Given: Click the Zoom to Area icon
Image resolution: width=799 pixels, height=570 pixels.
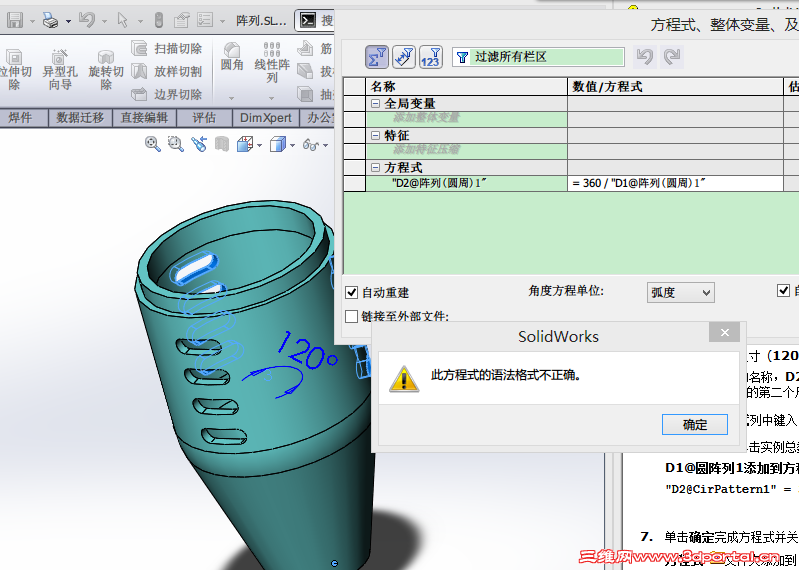Looking at the screenshot, I should point(176,144).
